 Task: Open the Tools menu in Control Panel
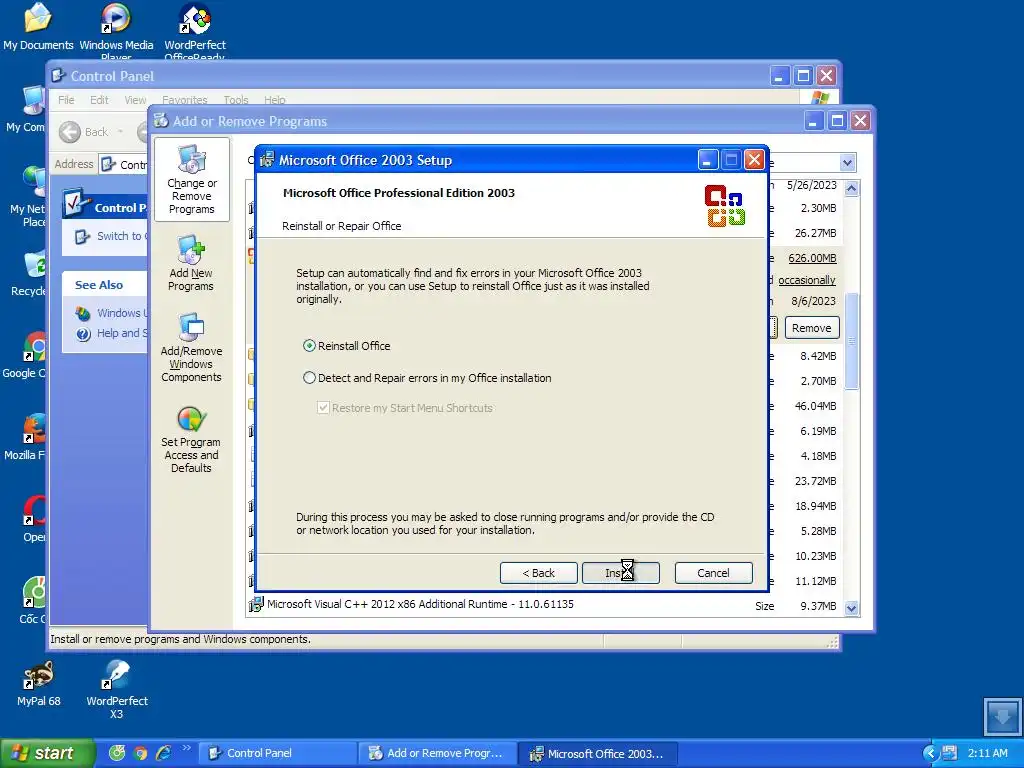pos(236,100)
